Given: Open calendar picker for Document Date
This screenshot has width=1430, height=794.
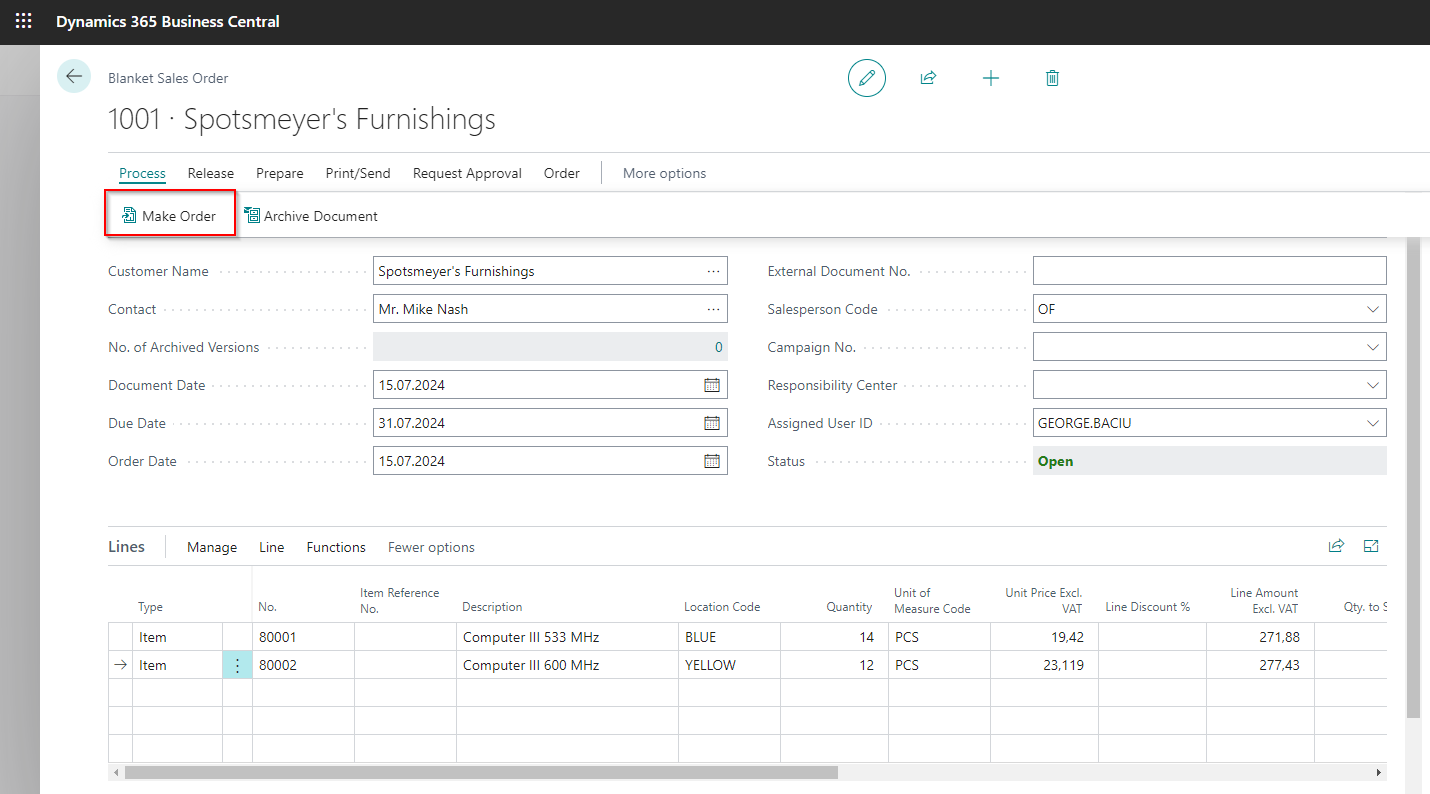Looking at the screenshot, I should pos(712,385).
